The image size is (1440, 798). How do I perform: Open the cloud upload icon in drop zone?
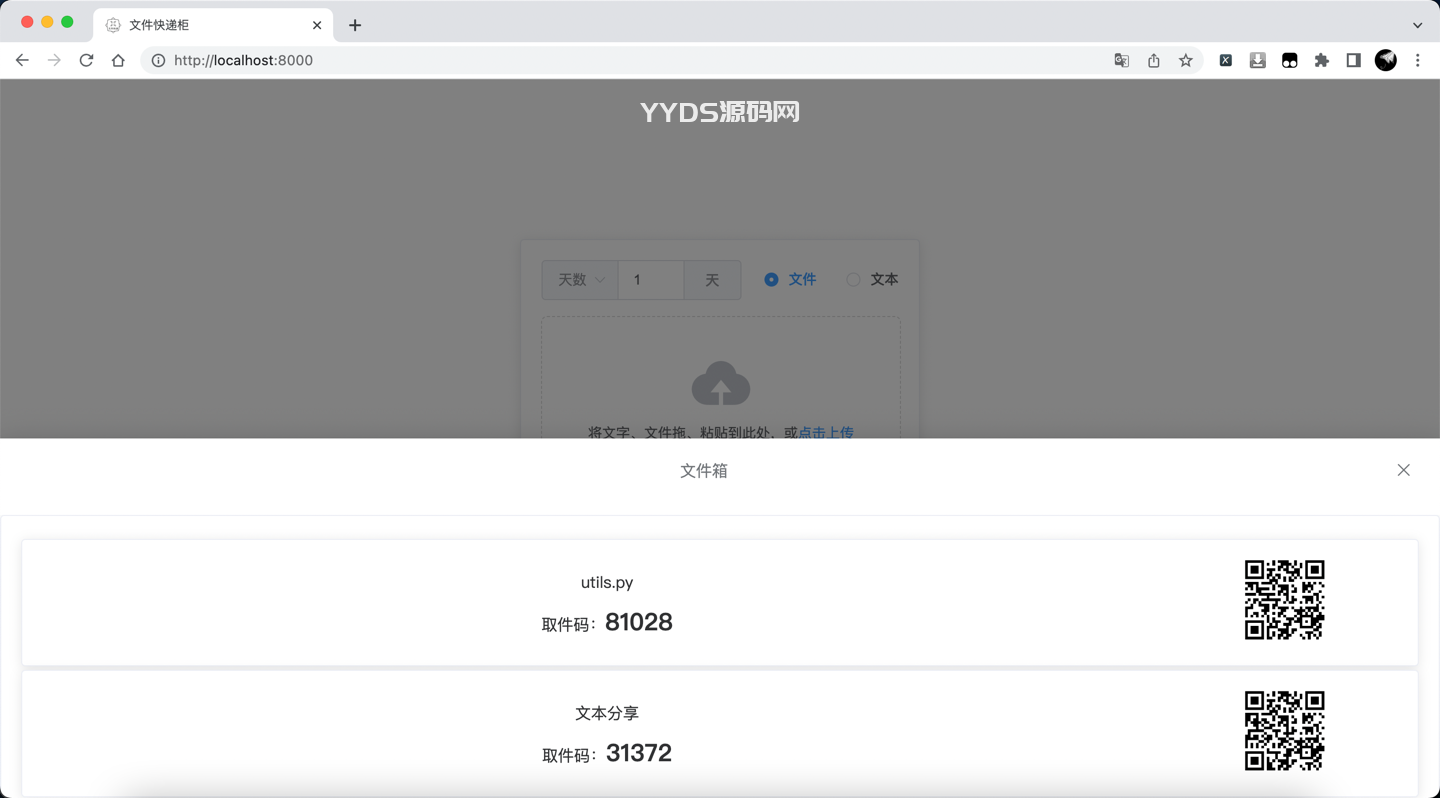point(721,383)
